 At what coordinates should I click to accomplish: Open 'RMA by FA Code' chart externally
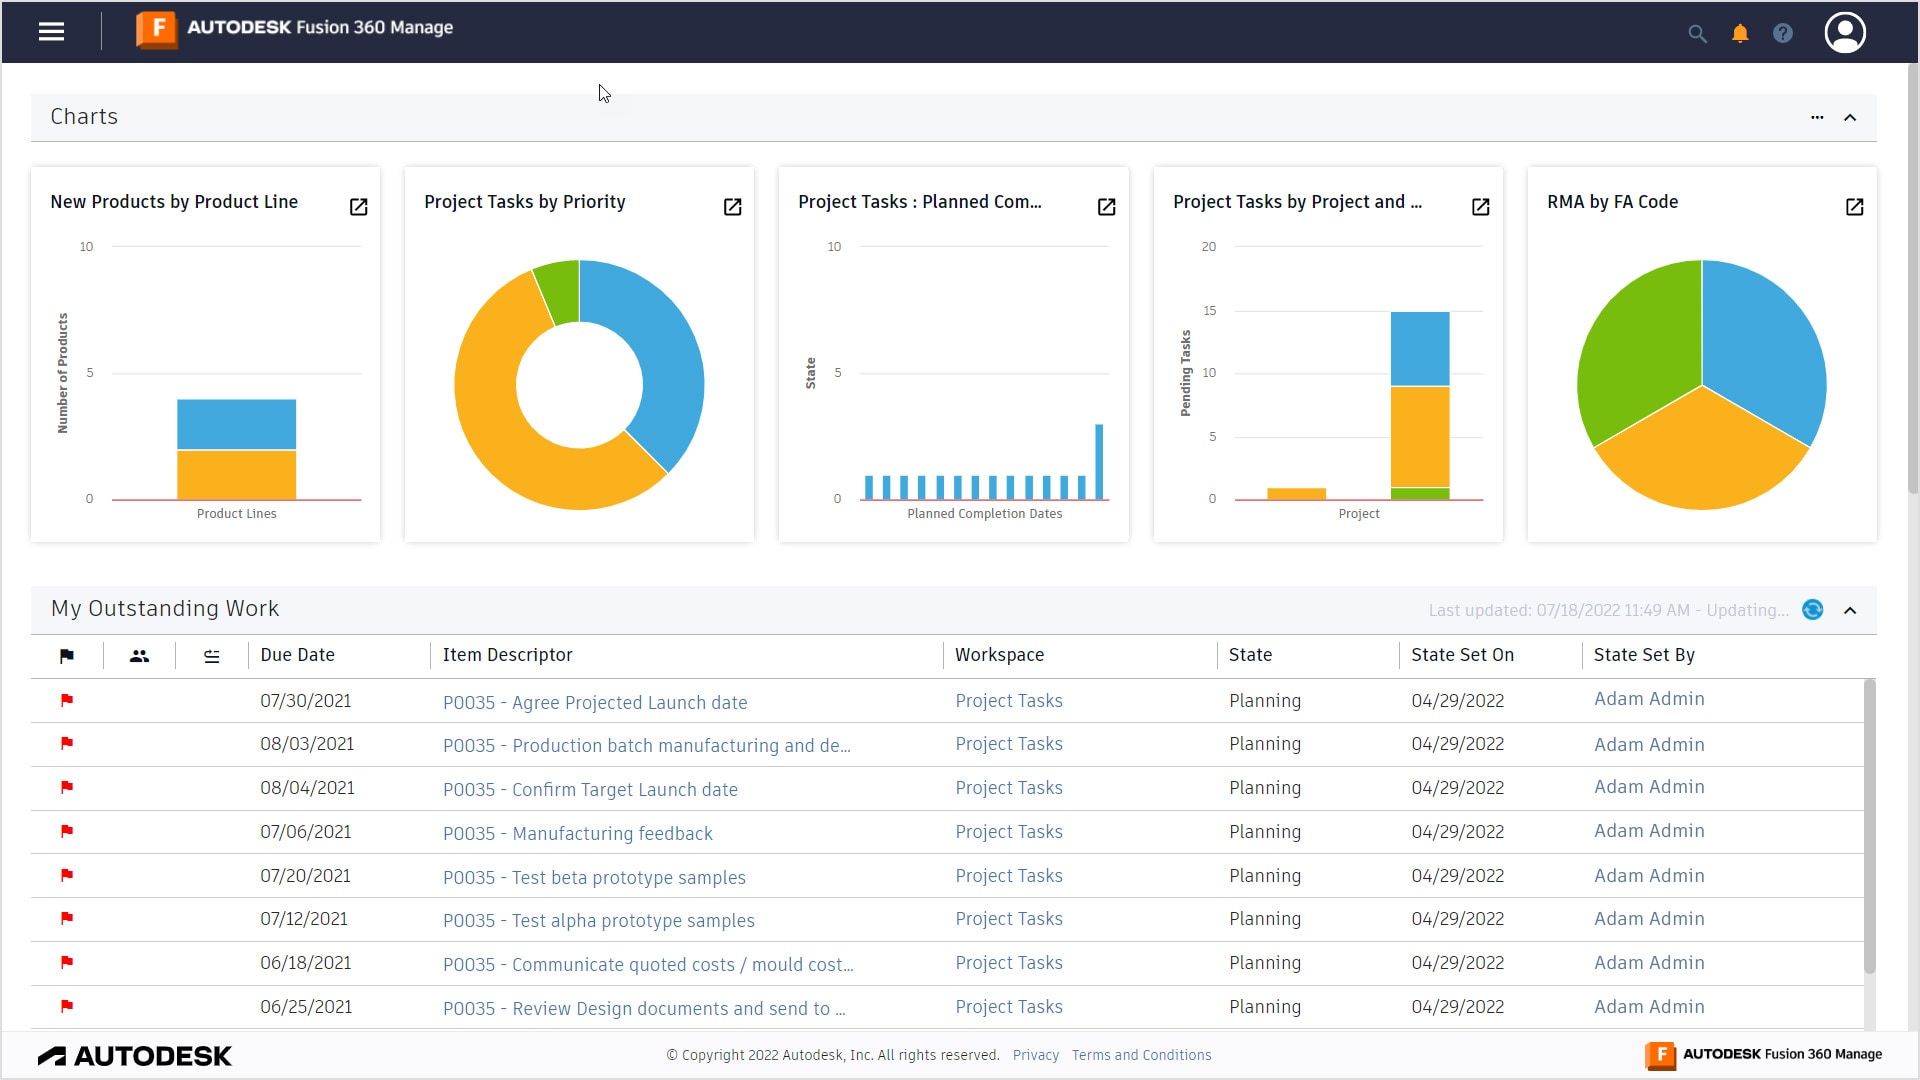click(x=1855, y=207)
